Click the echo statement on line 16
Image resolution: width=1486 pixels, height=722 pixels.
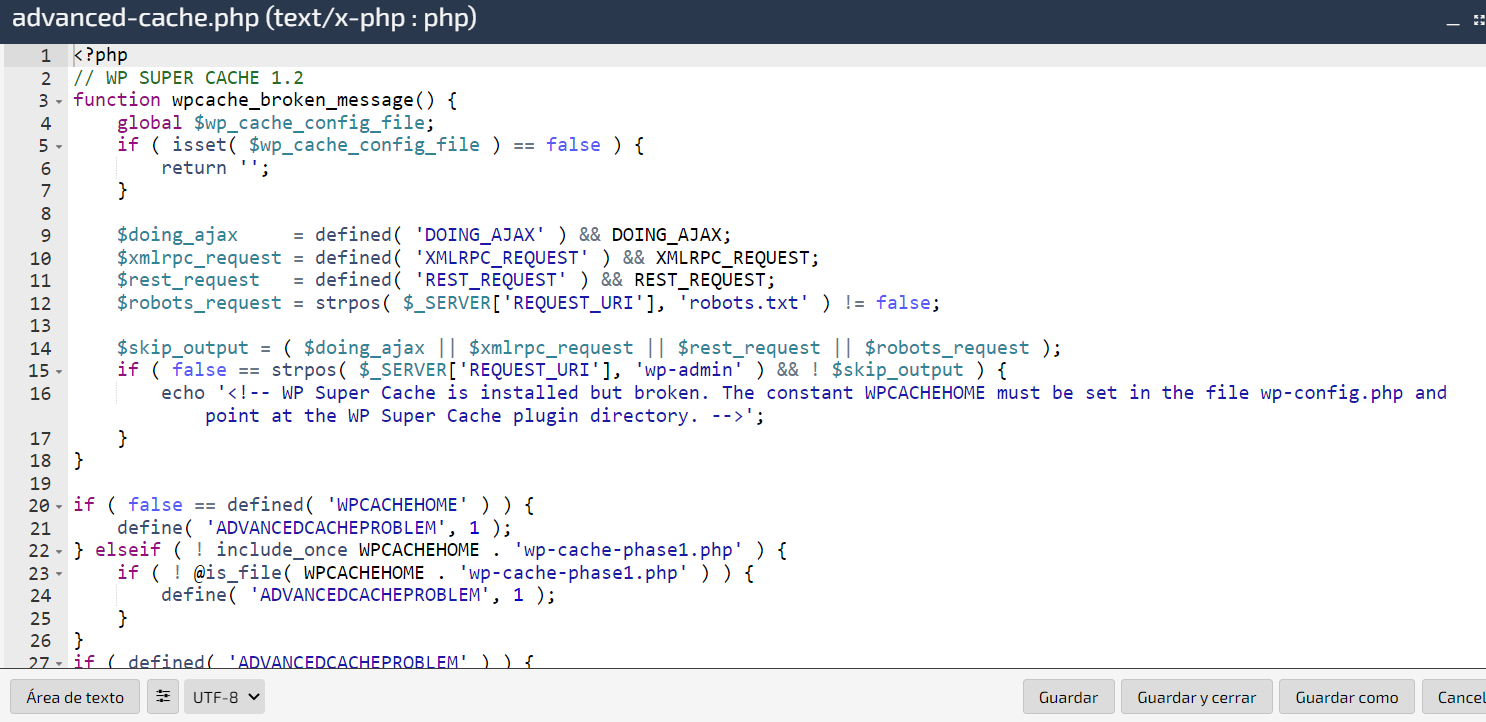point(182,393)
